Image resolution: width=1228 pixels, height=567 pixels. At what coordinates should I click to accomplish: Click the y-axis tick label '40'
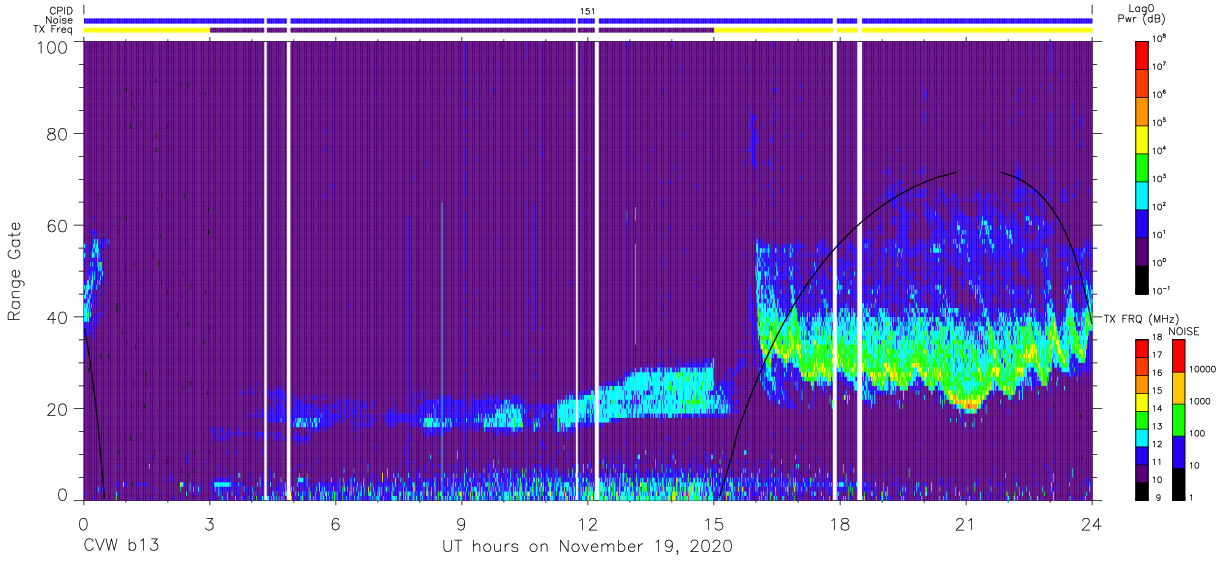(x=56, y=317)
